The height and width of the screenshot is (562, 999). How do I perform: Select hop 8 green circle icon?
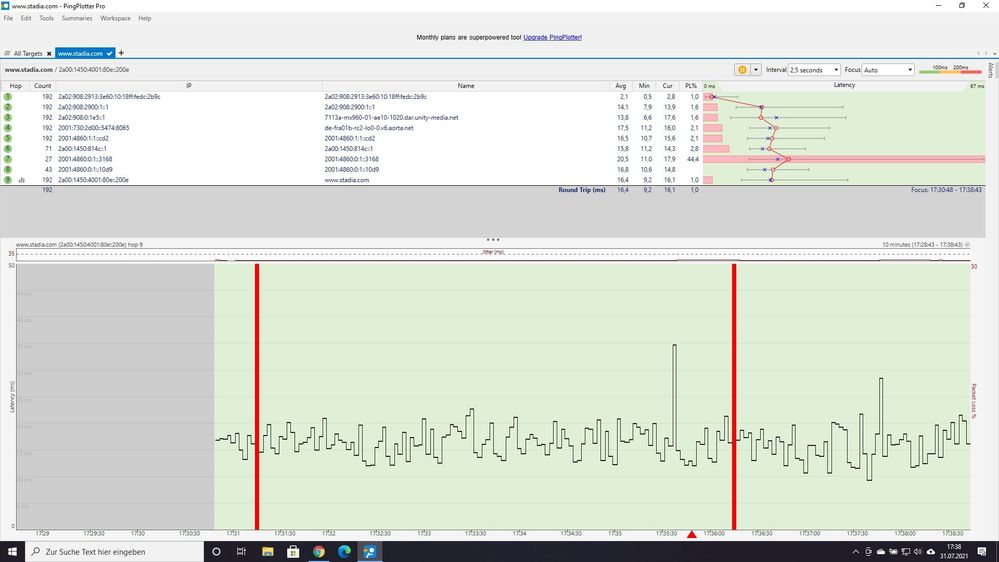[x=8, y=169]
